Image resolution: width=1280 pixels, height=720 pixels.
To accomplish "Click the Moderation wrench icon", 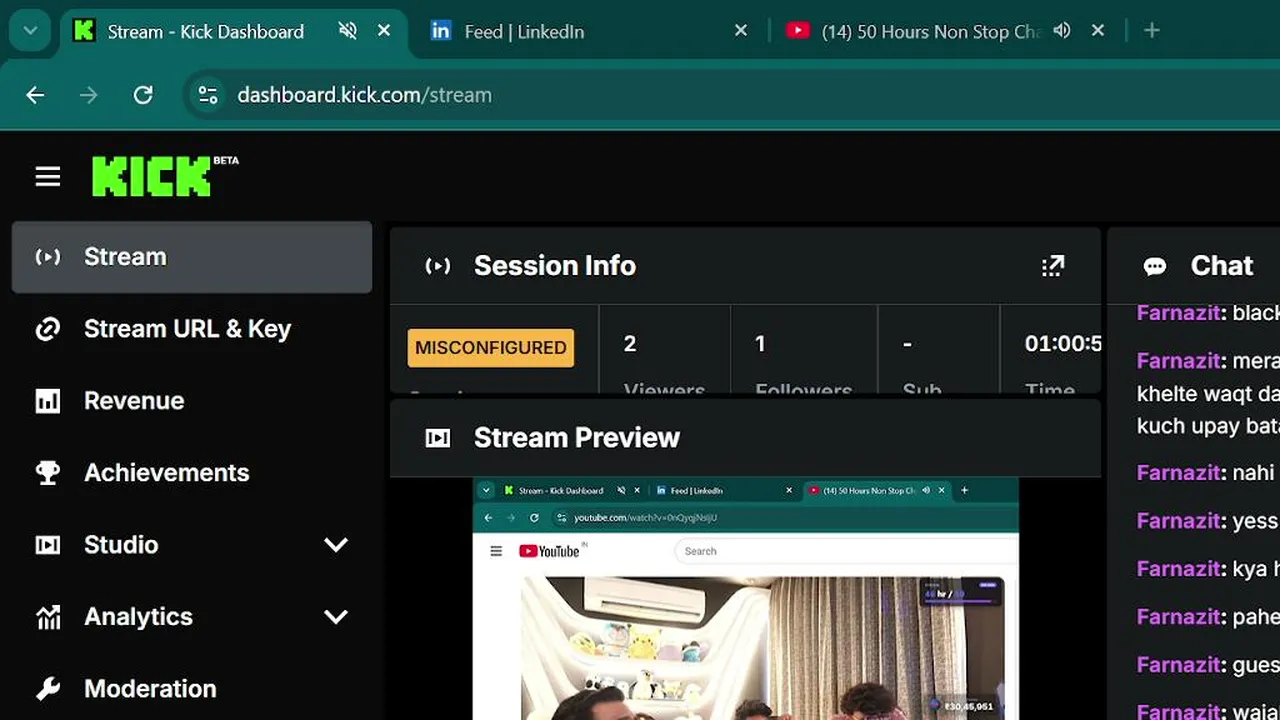I will click(48, 689).
